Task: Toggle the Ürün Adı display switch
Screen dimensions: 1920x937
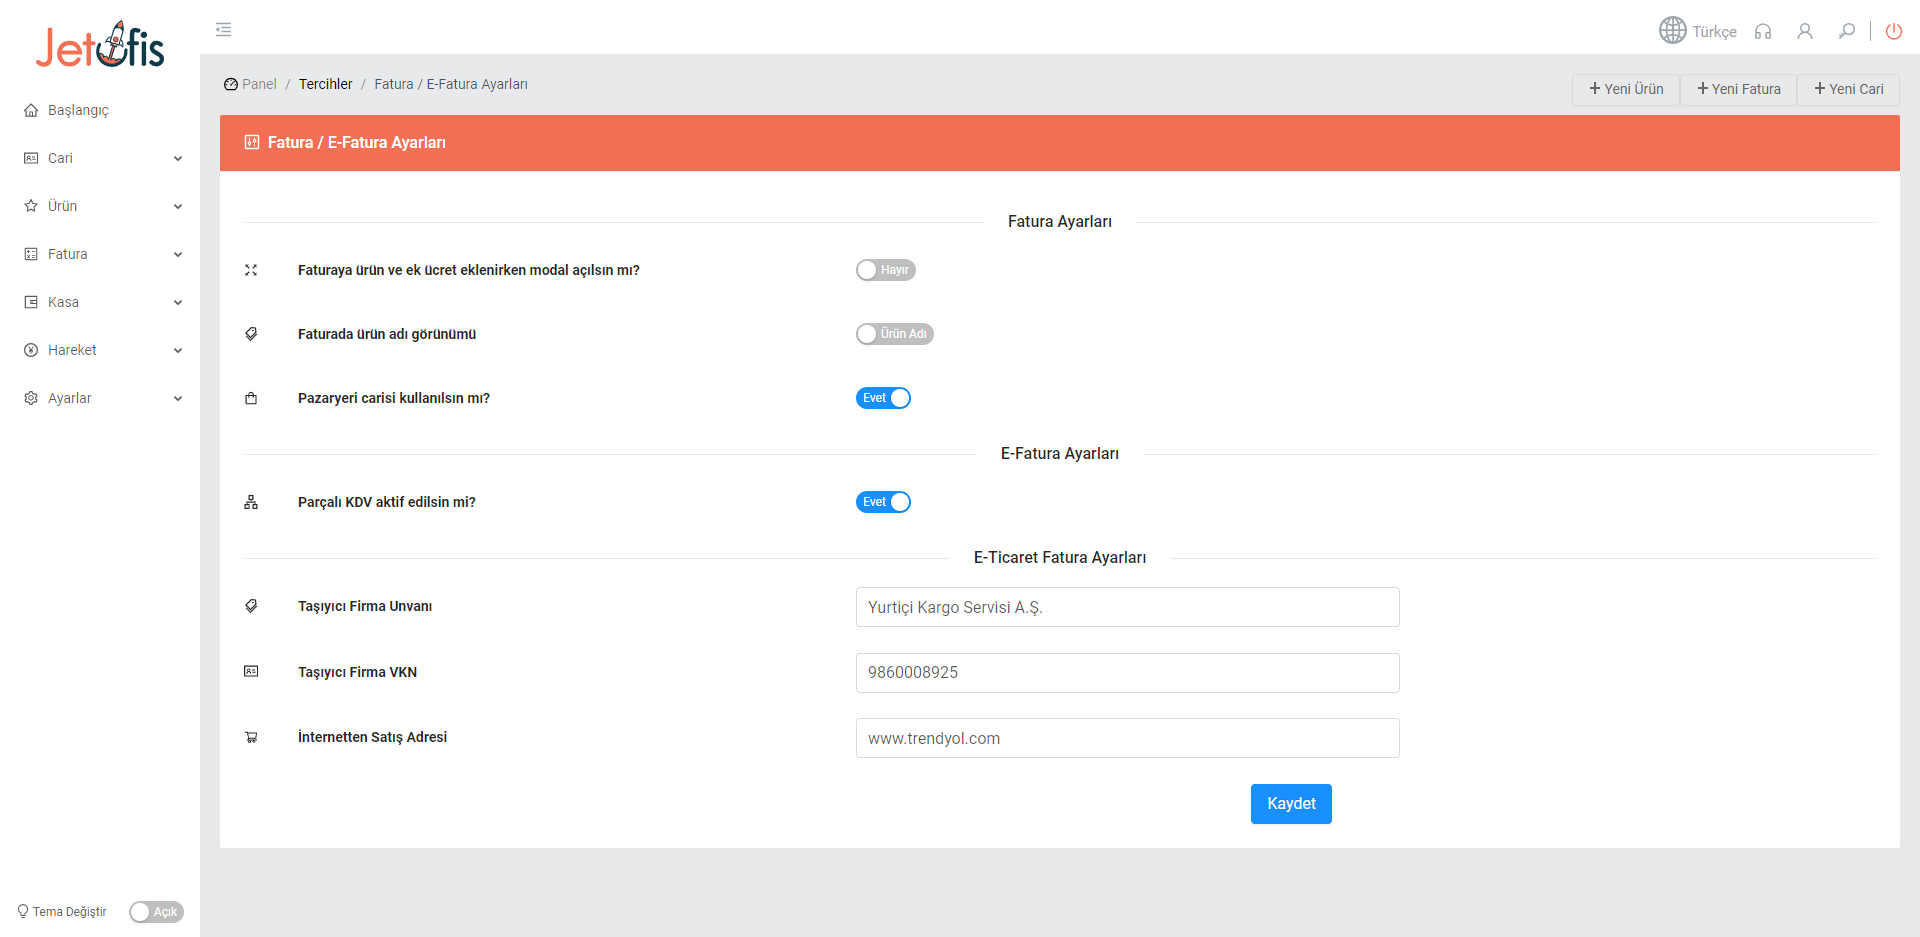Action: (x=895, y=334)
